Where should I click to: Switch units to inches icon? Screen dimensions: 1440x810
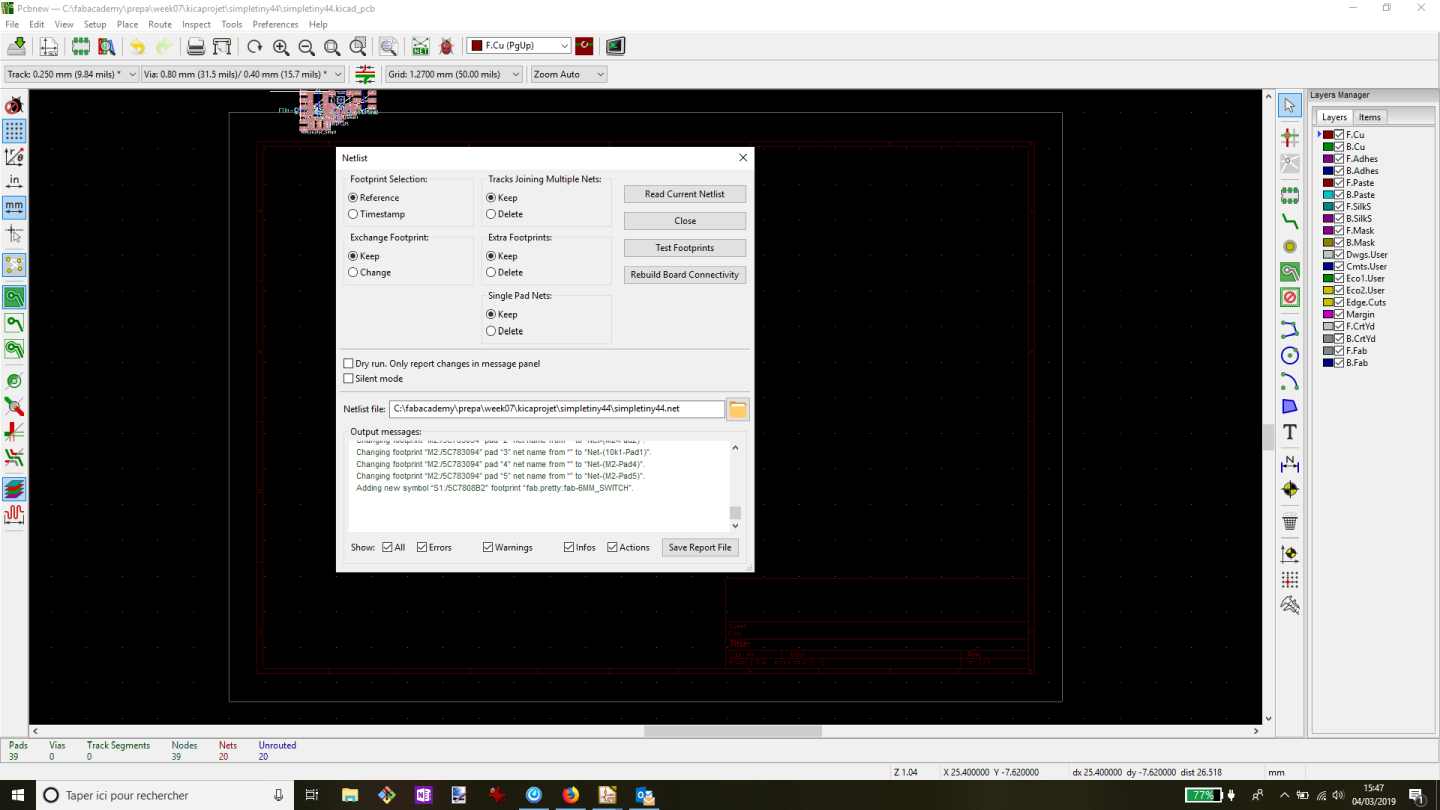point(14,182)
